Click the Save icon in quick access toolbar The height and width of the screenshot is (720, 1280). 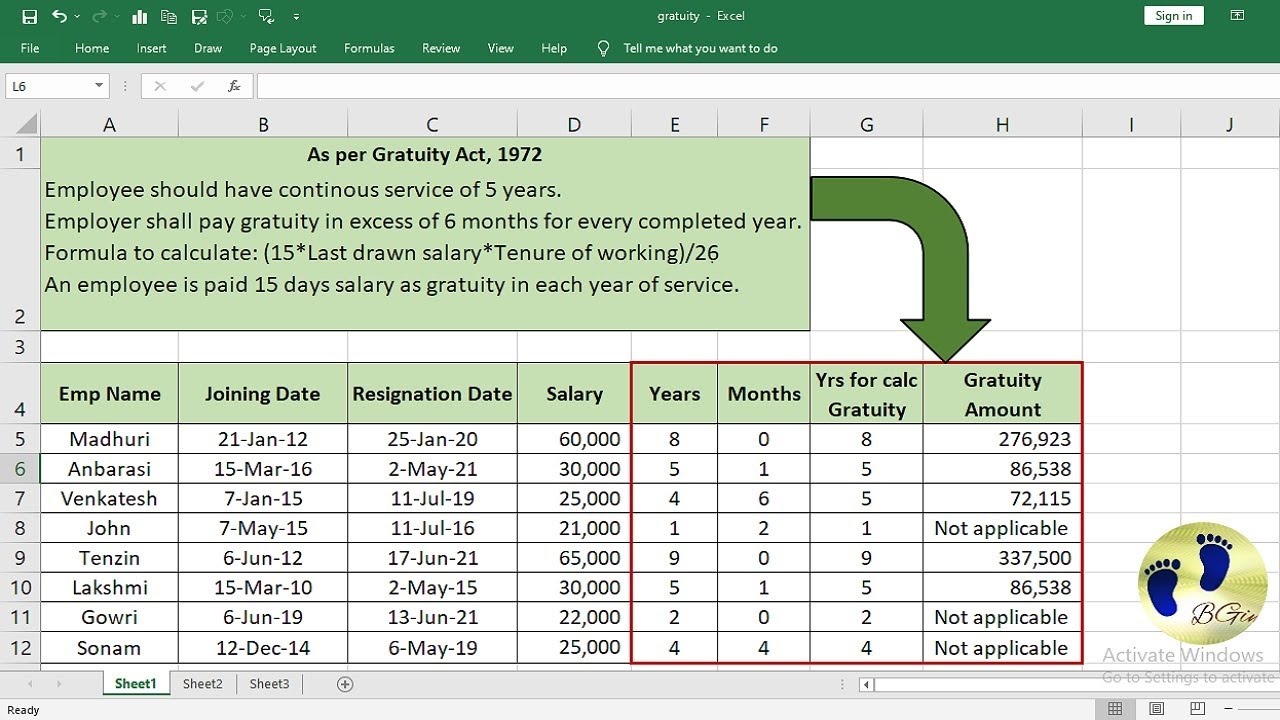tap(29, 17)
